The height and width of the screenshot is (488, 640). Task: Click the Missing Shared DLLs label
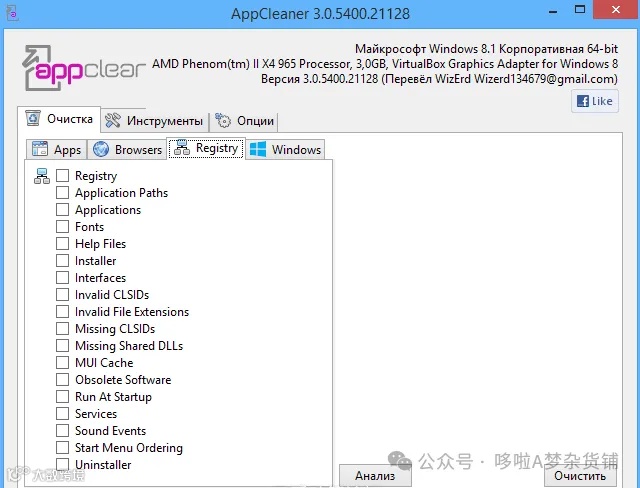pos(129,346)
